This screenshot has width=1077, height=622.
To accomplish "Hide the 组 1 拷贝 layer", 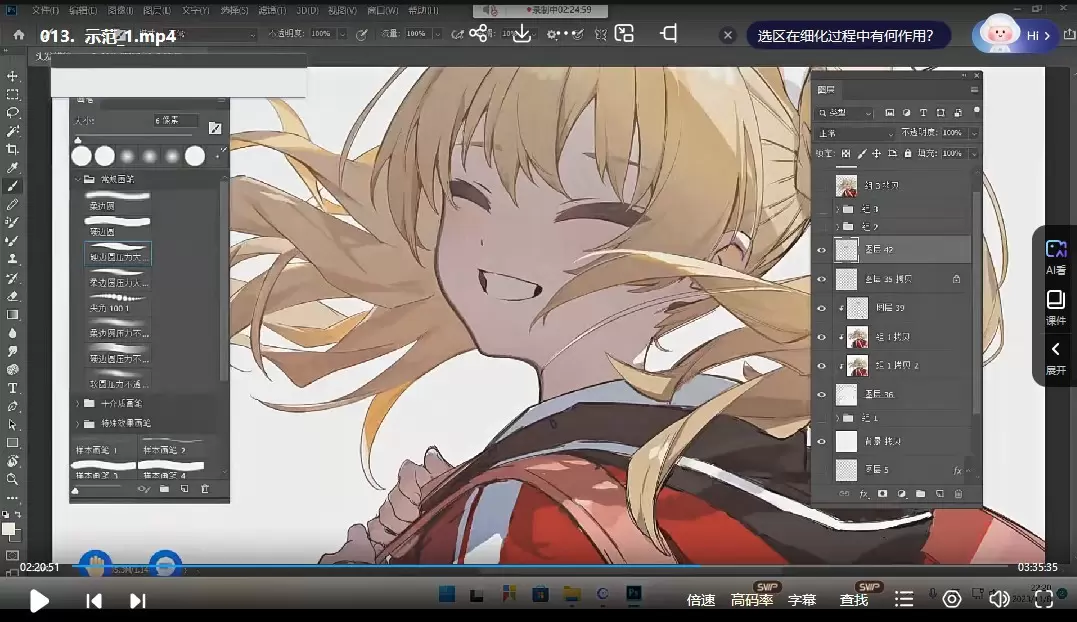I will (x=821, y=337).
